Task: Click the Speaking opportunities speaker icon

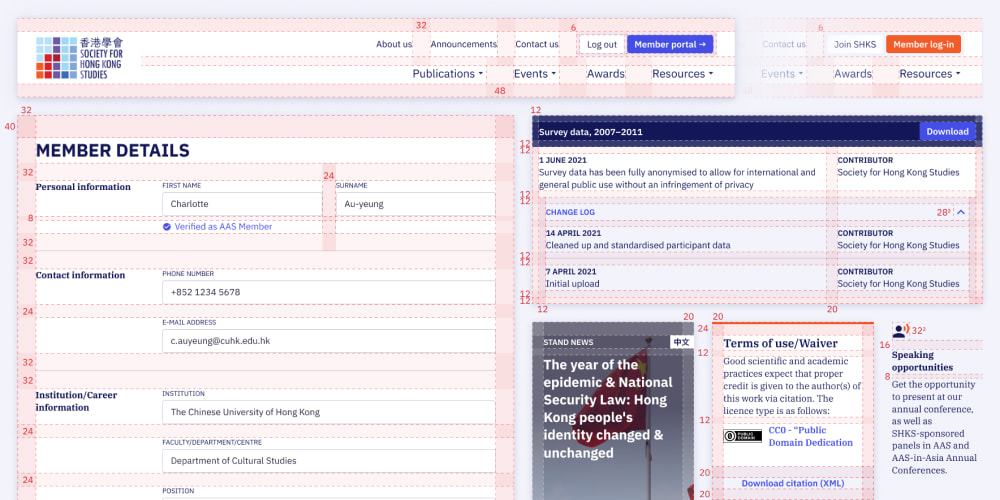Action: [x=899, y=331]
